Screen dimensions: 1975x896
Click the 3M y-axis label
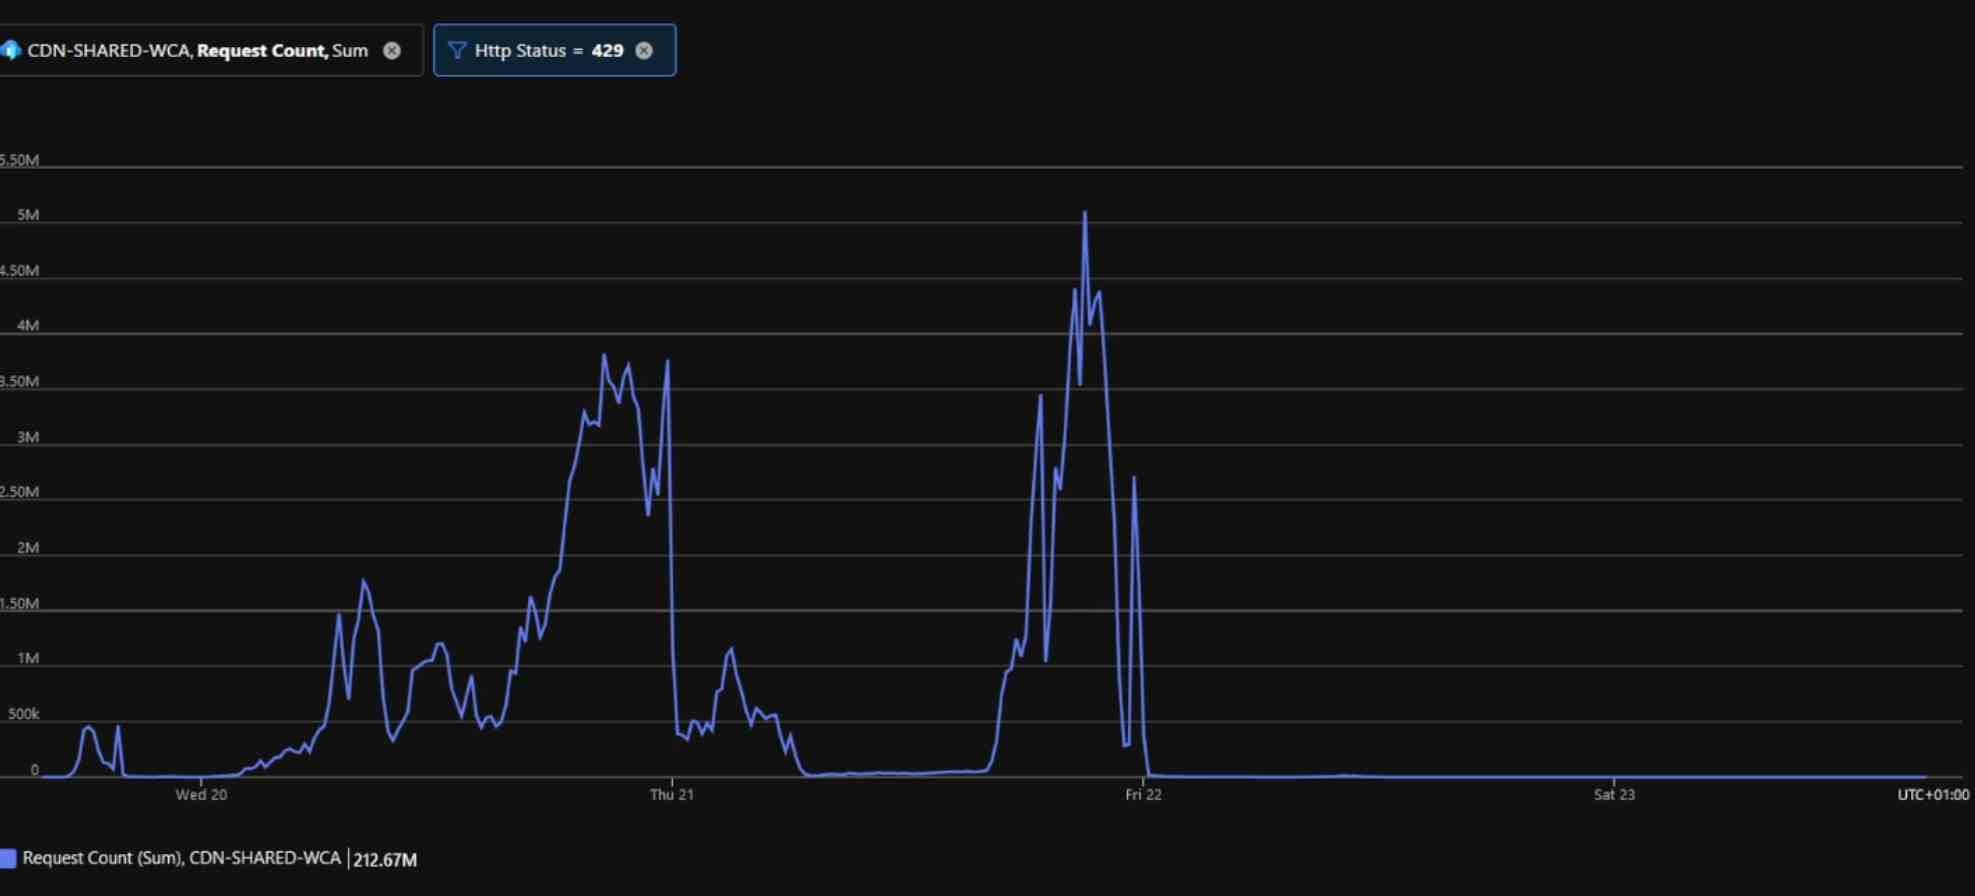(28, 437)
